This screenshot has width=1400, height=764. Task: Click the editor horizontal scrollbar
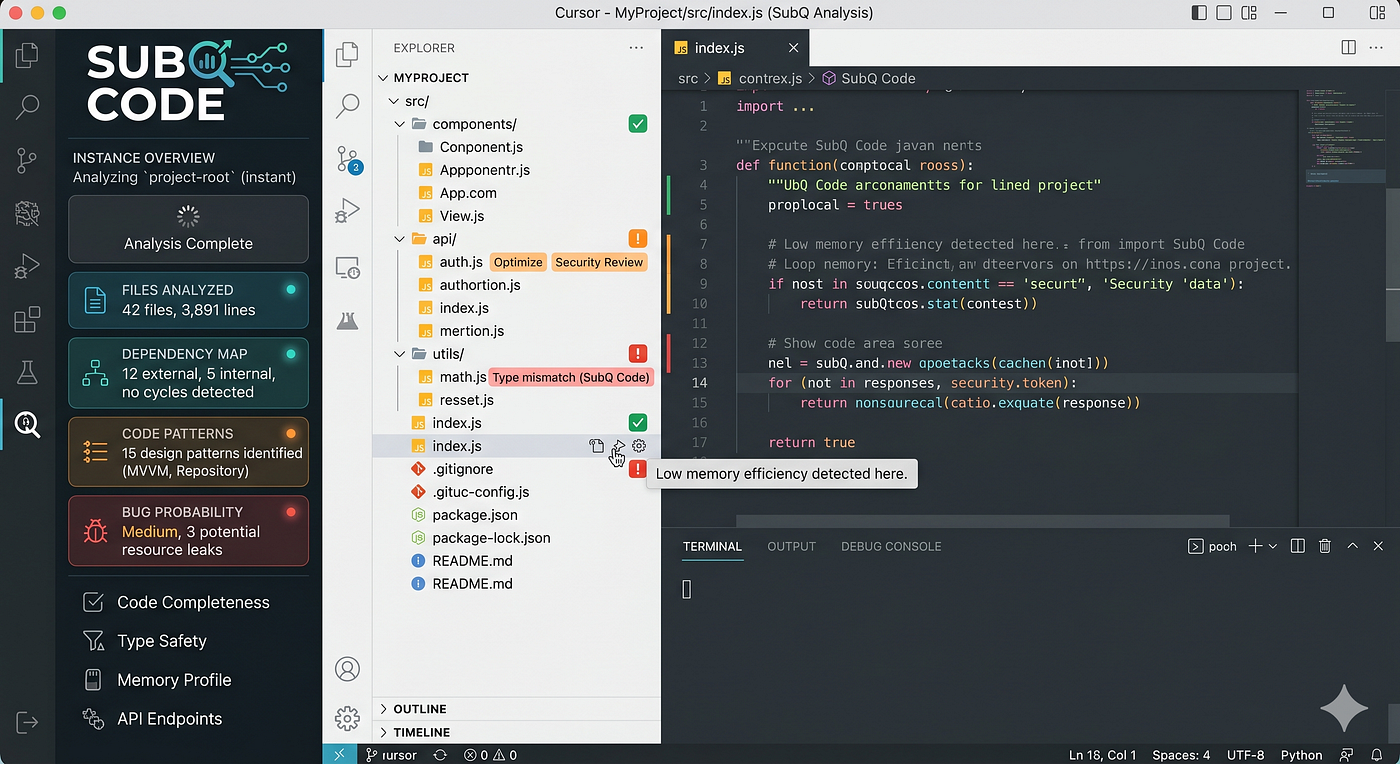coord(982,520)
